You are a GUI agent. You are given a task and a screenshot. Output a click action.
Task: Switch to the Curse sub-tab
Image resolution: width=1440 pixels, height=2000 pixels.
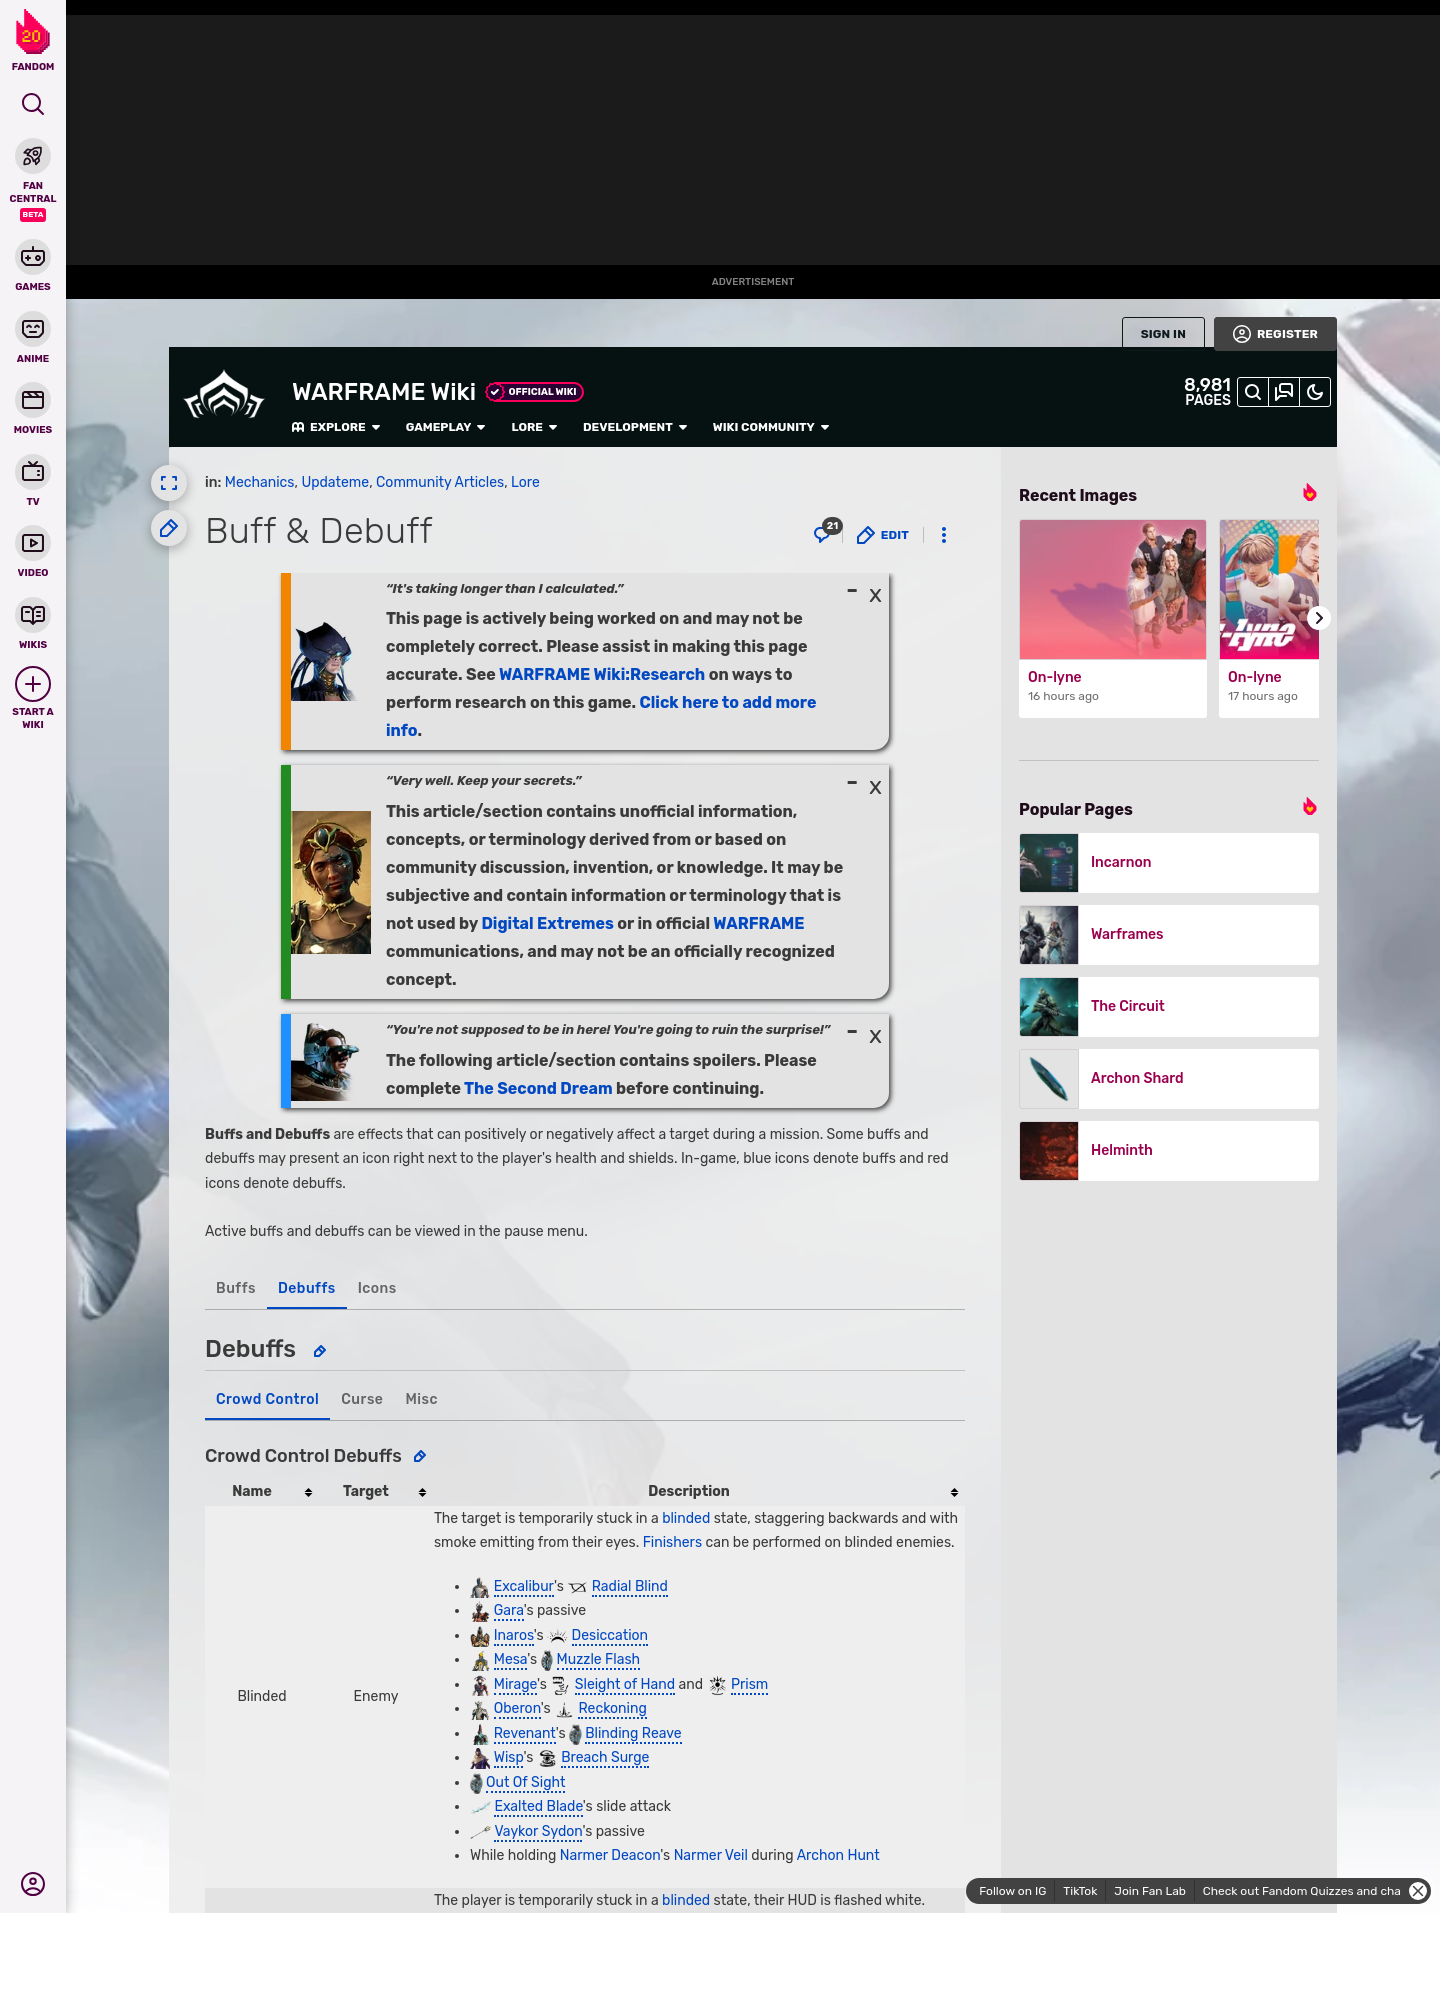click(362, 1399)
